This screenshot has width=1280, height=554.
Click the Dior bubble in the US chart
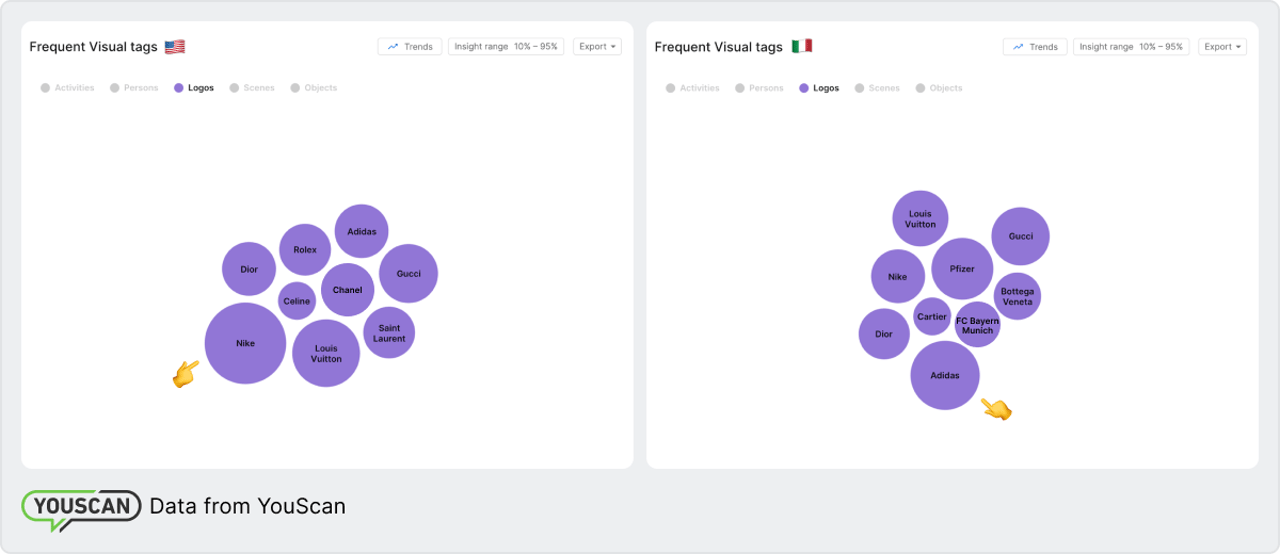pyautogui.click(x=249, y=269)
